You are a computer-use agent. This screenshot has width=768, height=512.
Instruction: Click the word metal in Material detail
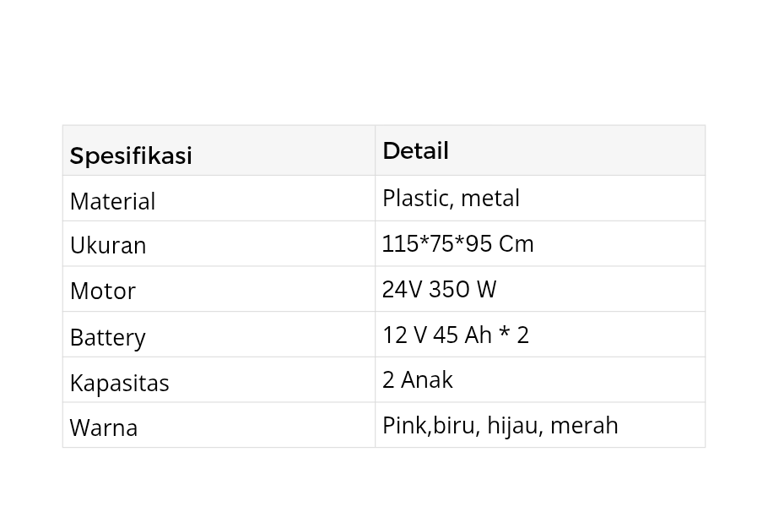(490, 198)
